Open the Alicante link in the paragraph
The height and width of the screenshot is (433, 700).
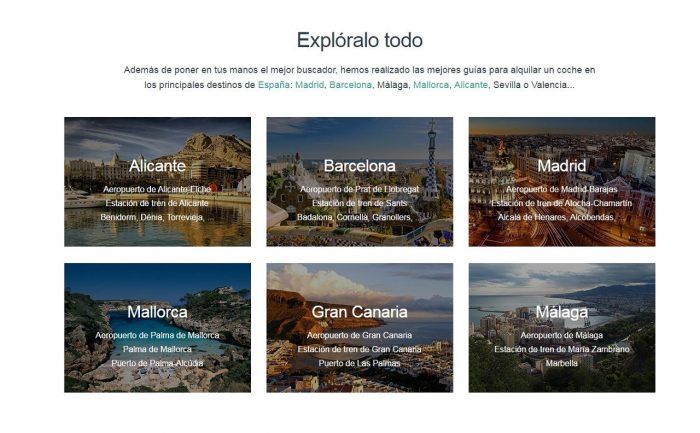tap(471, 85)
